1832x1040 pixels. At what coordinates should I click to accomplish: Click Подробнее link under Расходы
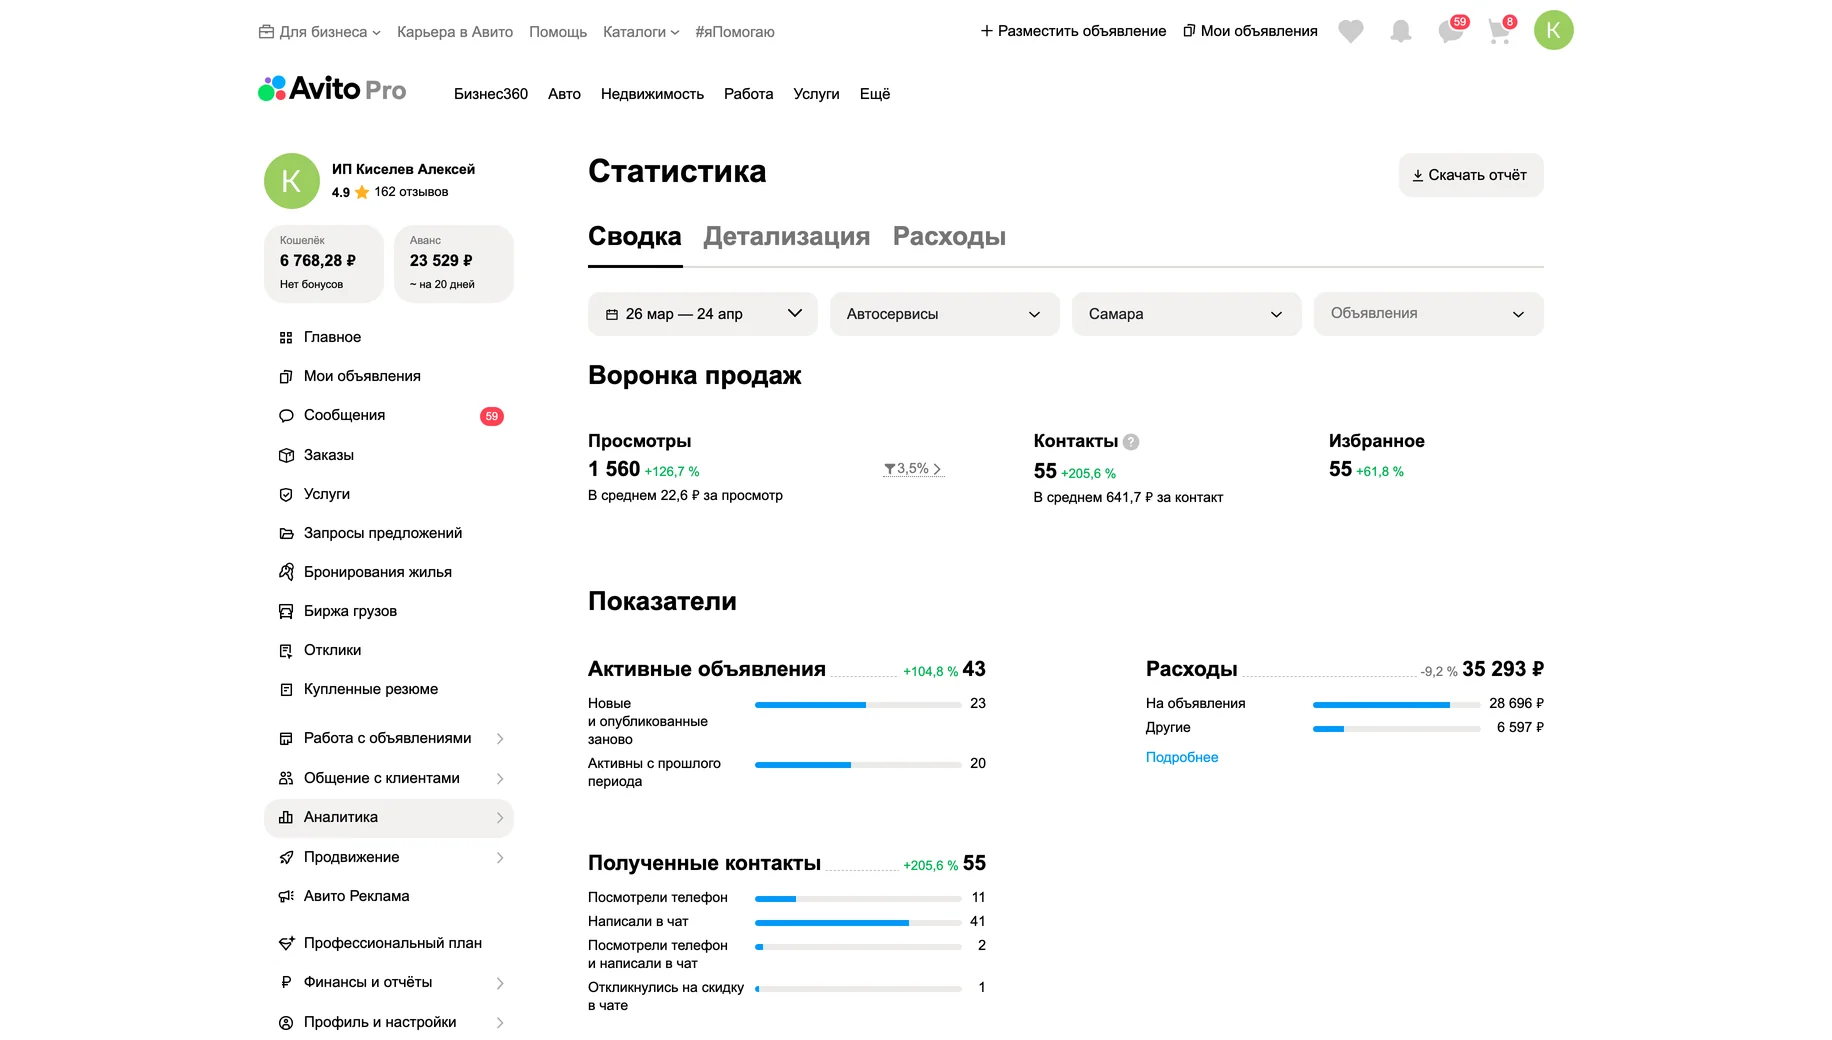click(1182, 757)
